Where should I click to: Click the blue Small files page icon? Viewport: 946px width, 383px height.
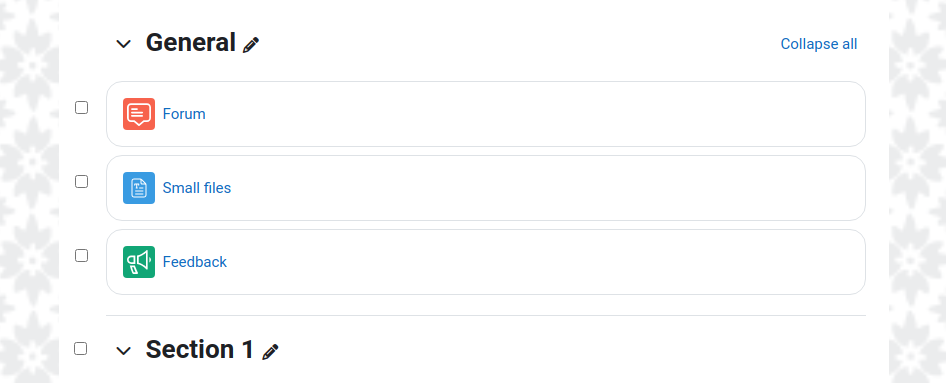(x=139, y=188)
